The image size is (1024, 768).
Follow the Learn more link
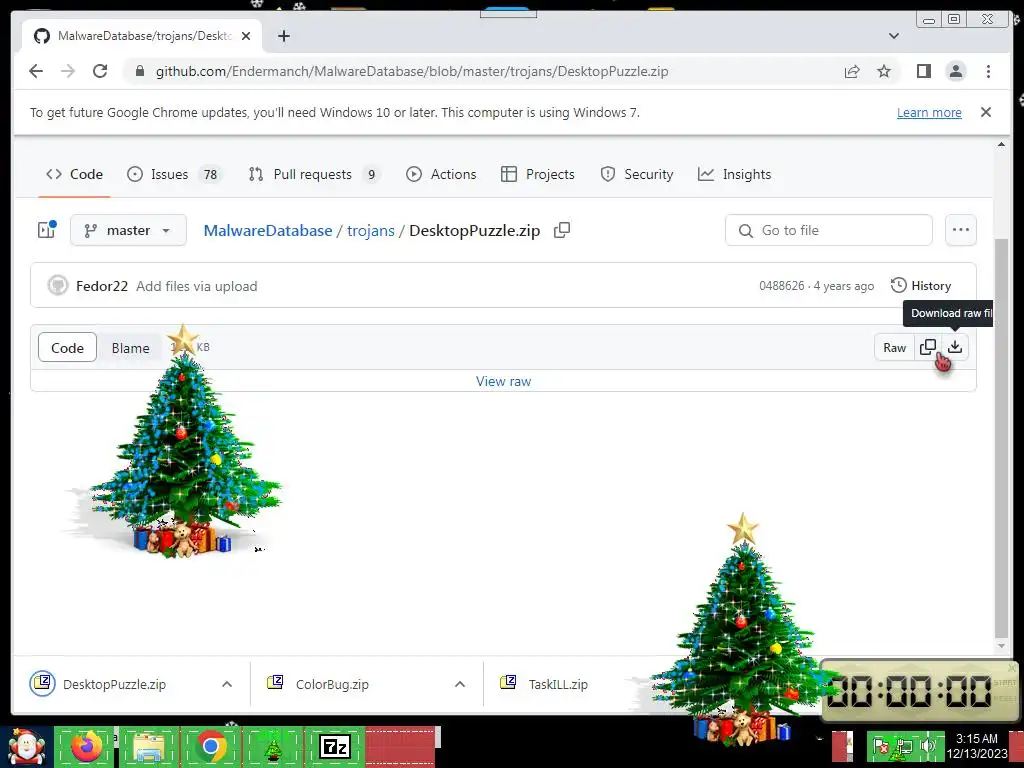pos(929,112)
